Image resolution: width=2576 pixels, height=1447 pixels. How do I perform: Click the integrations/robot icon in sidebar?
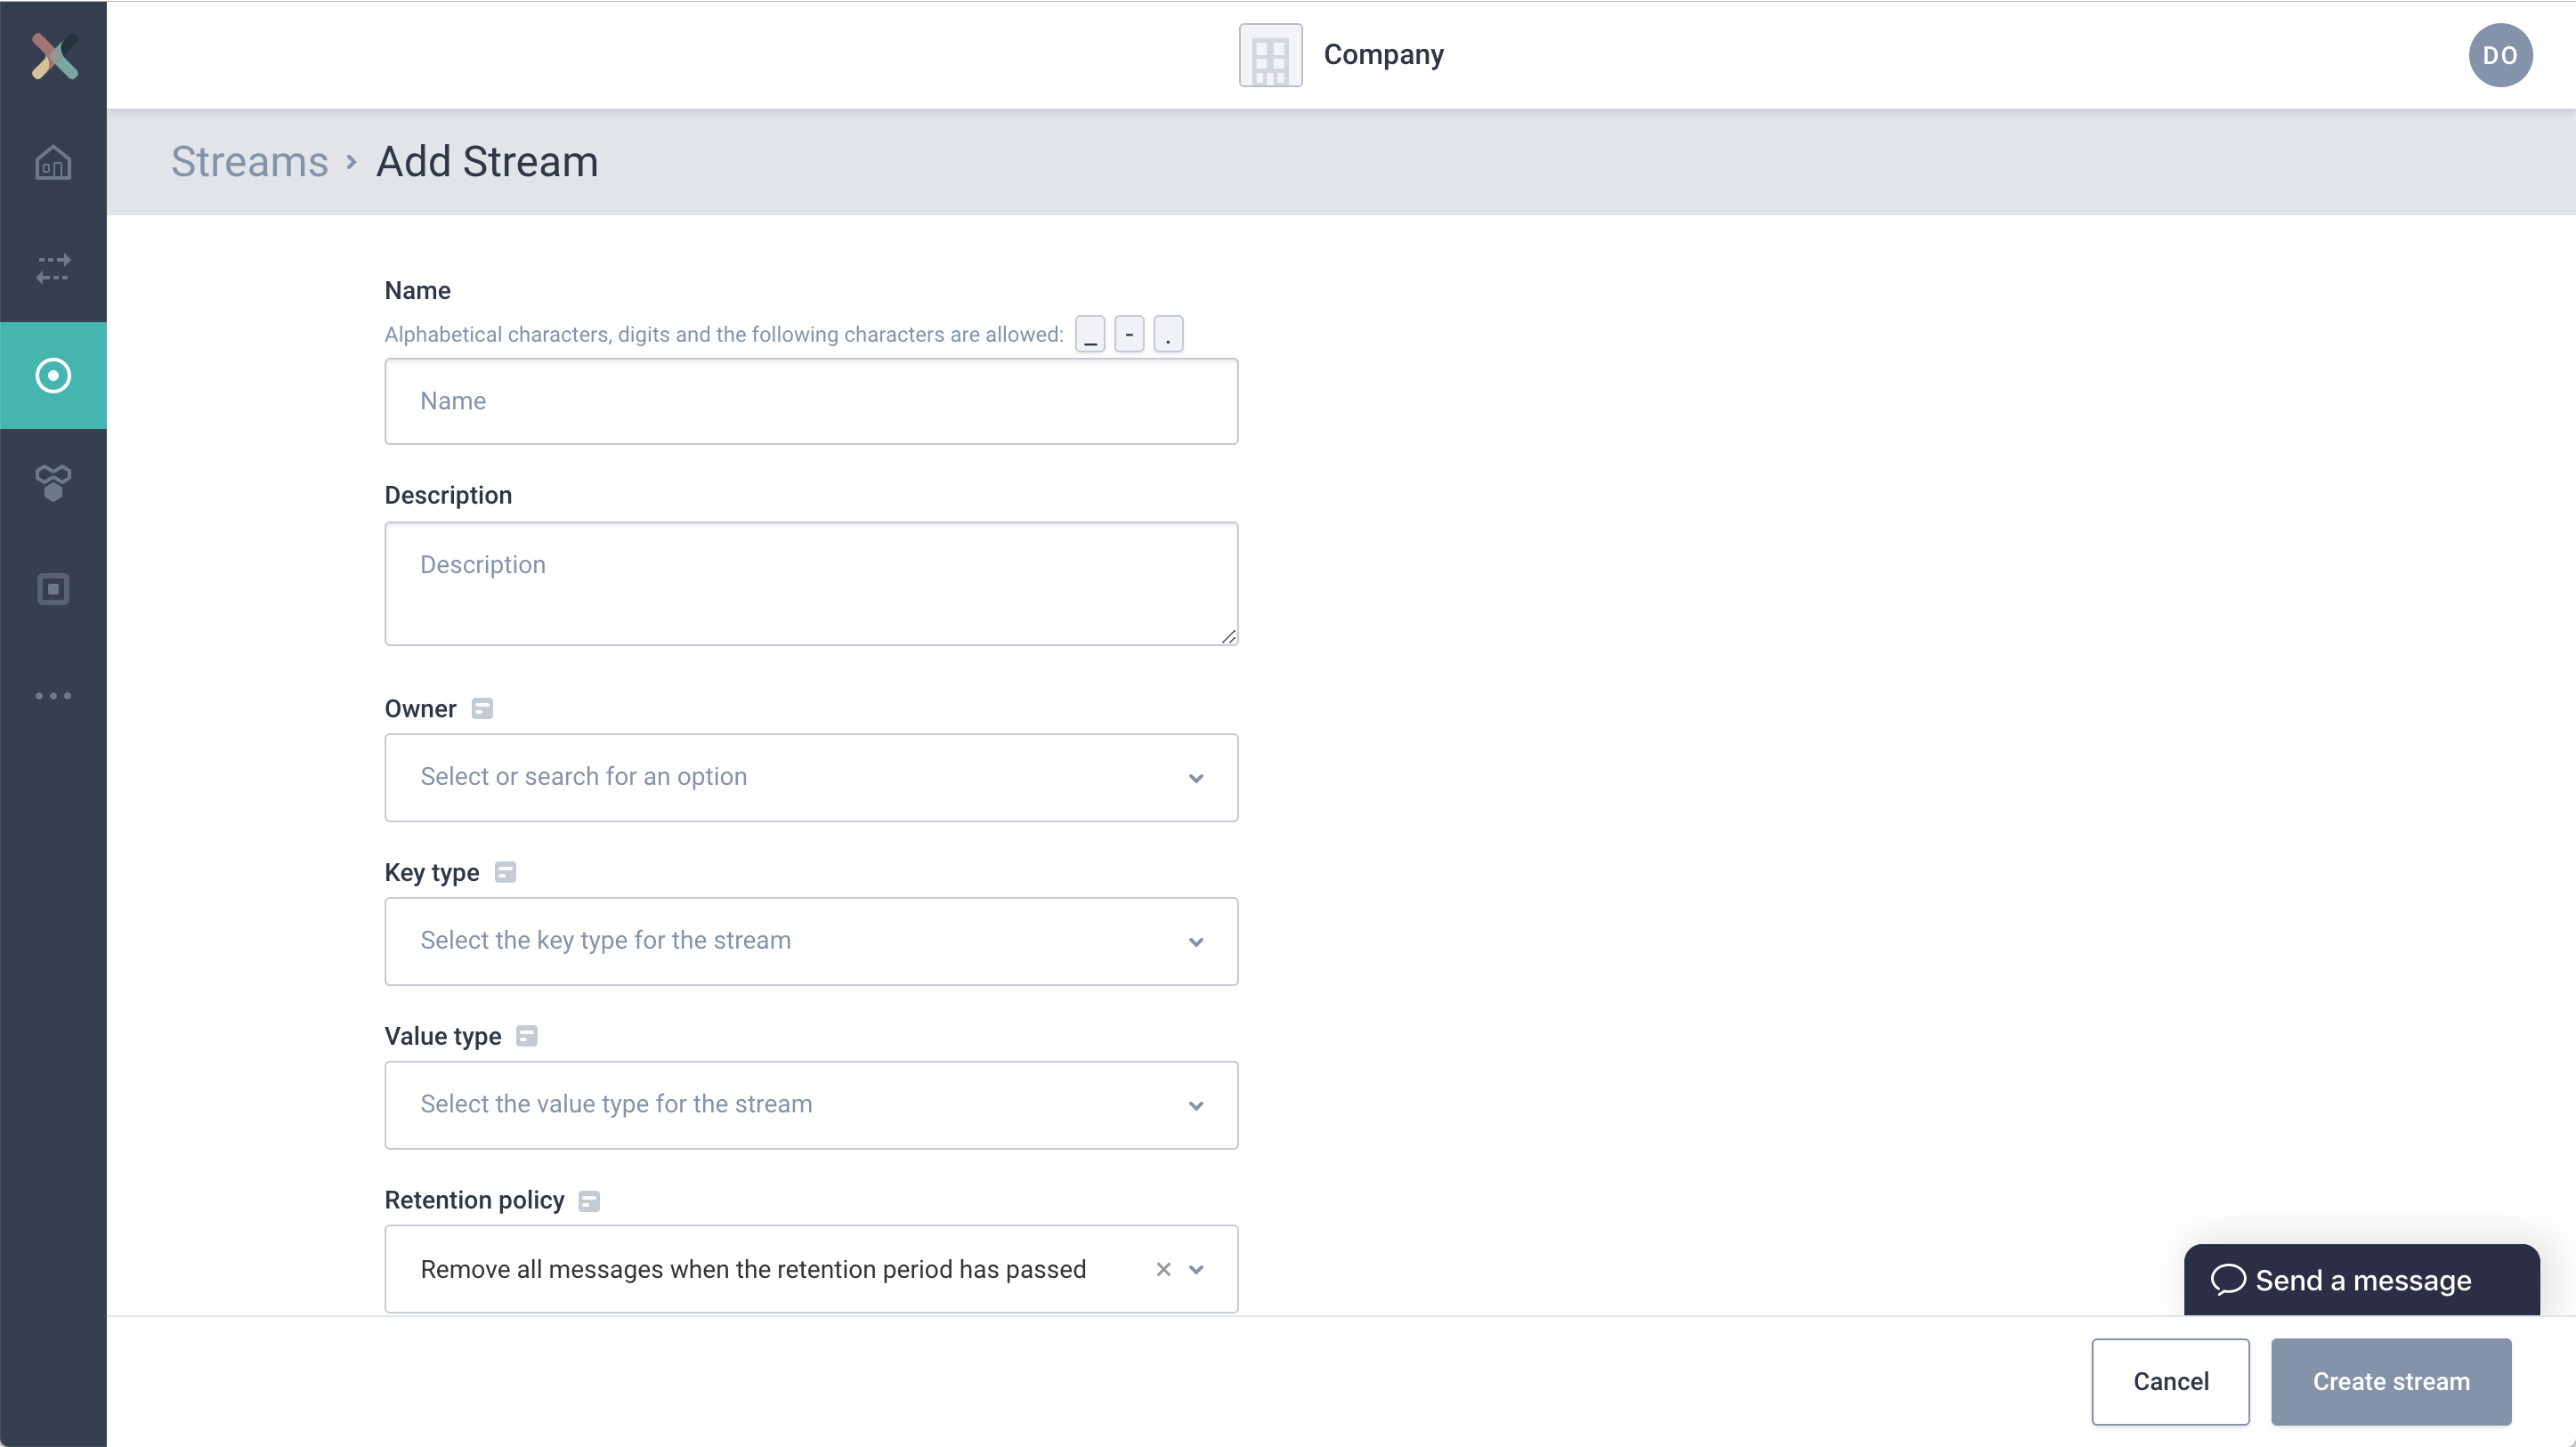point(53,481)
